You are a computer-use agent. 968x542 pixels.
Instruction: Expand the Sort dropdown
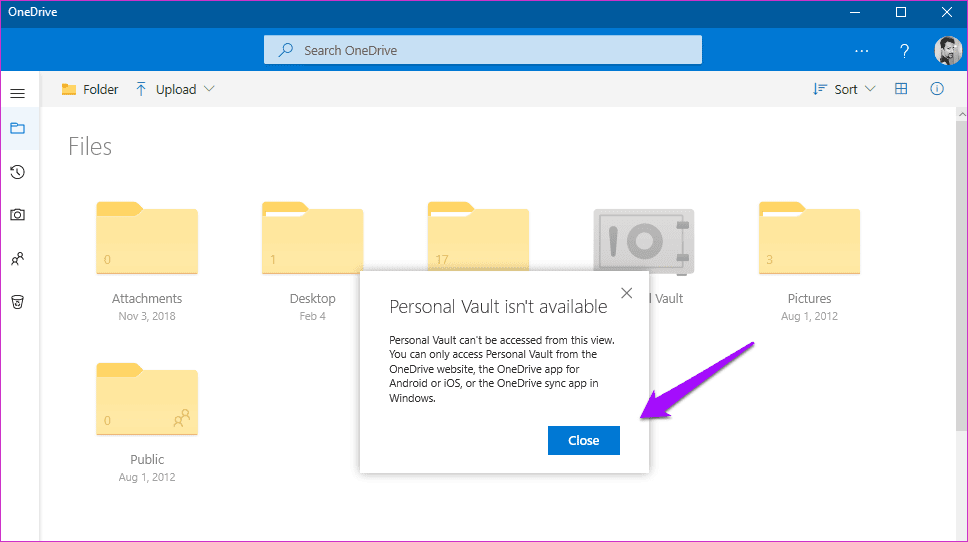[844, 90]
